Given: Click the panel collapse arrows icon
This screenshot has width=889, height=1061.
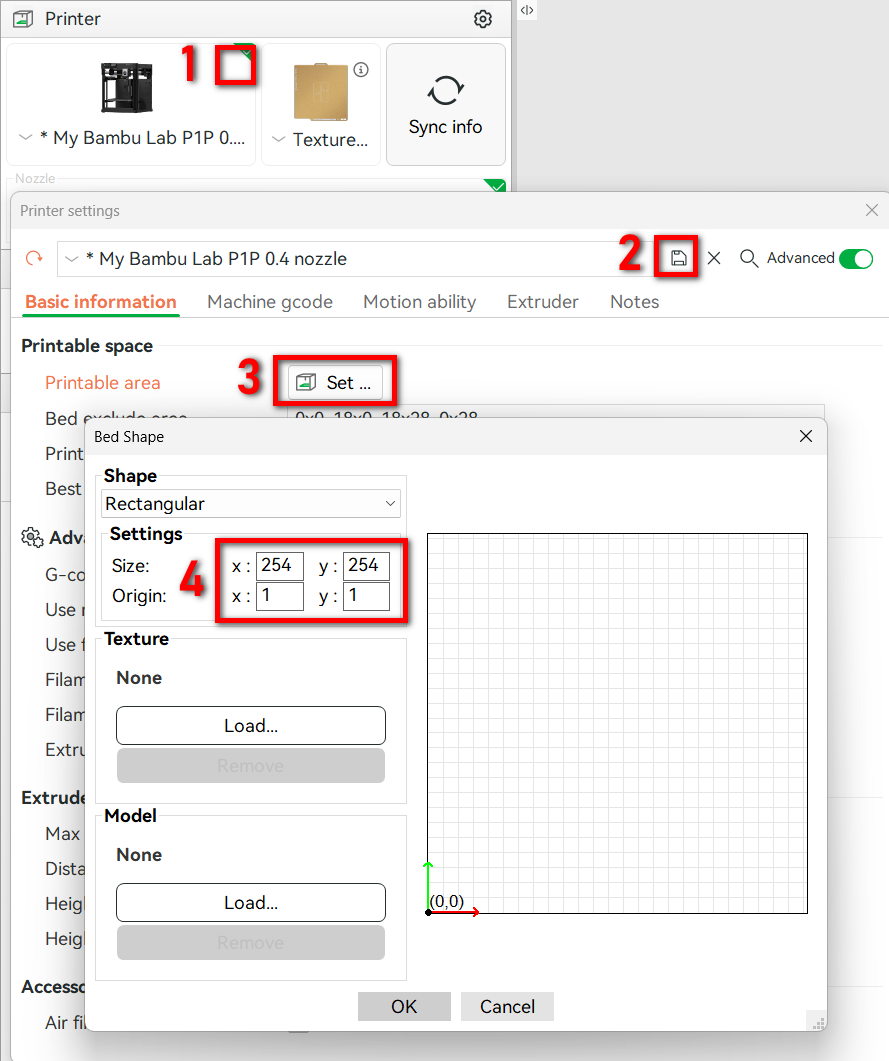Looking at the screenshot, I should [527, 10].
